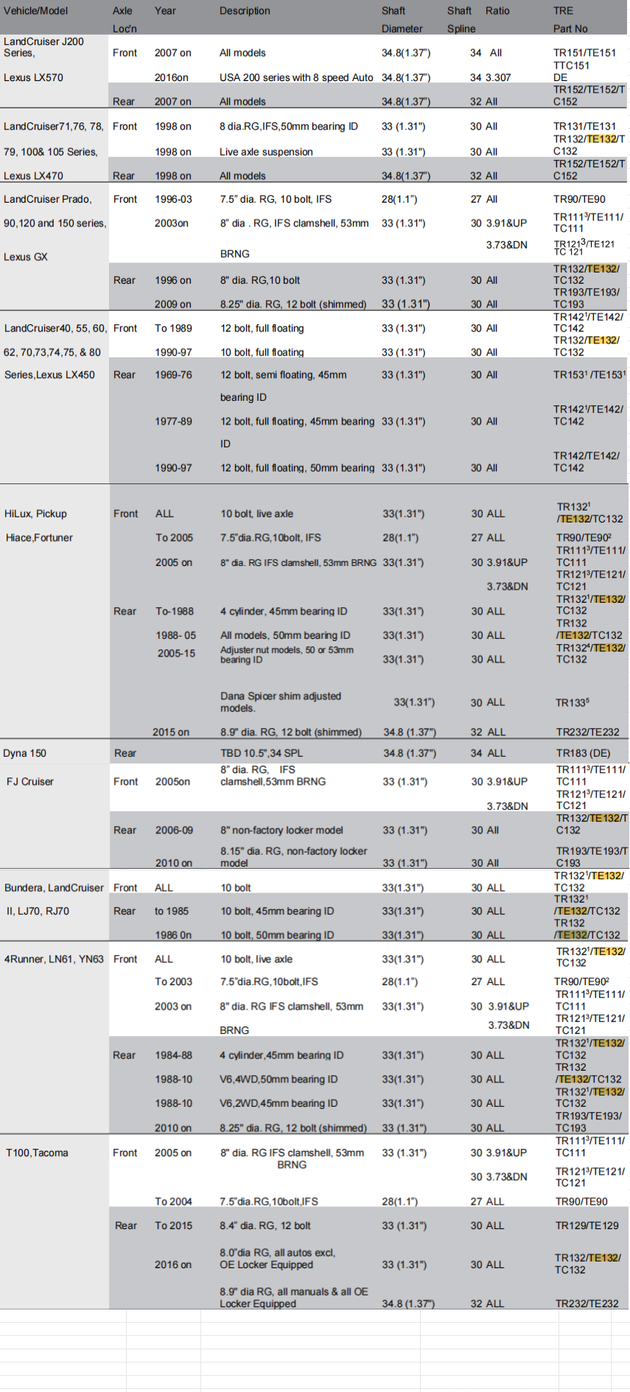630x1392 pixels.
Task: Select the Description column header cell
Action: [x=245, y=11]
